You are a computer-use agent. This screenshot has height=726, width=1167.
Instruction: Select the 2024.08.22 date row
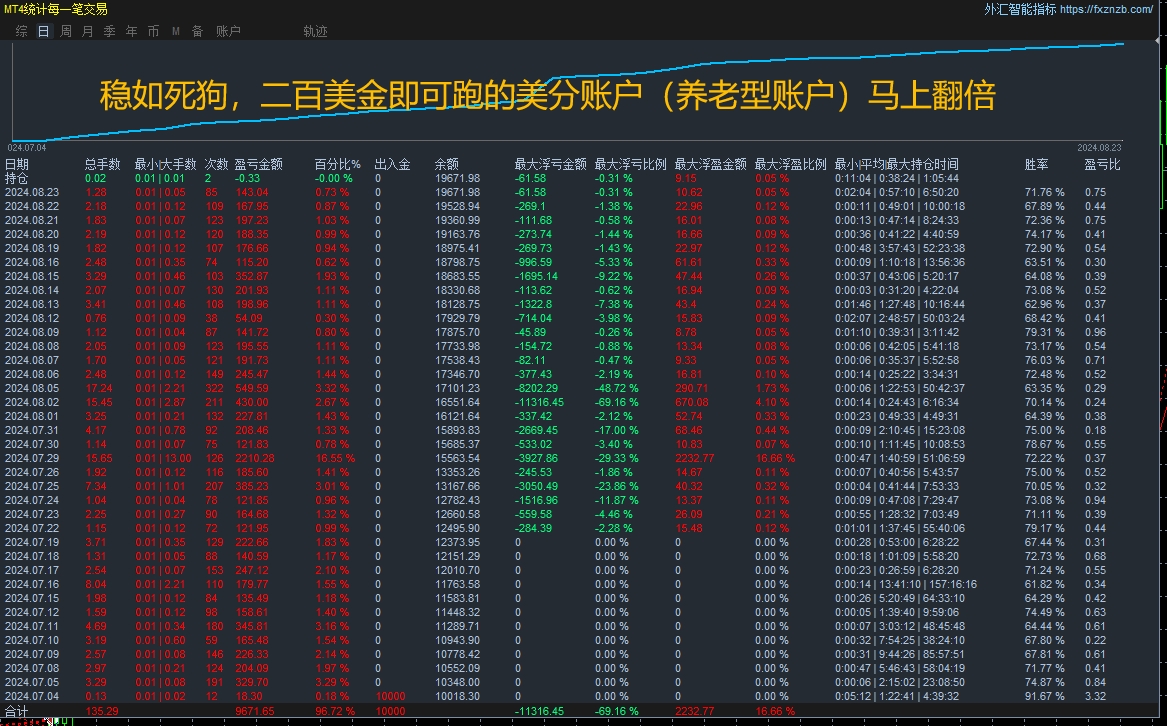(32, 206)
